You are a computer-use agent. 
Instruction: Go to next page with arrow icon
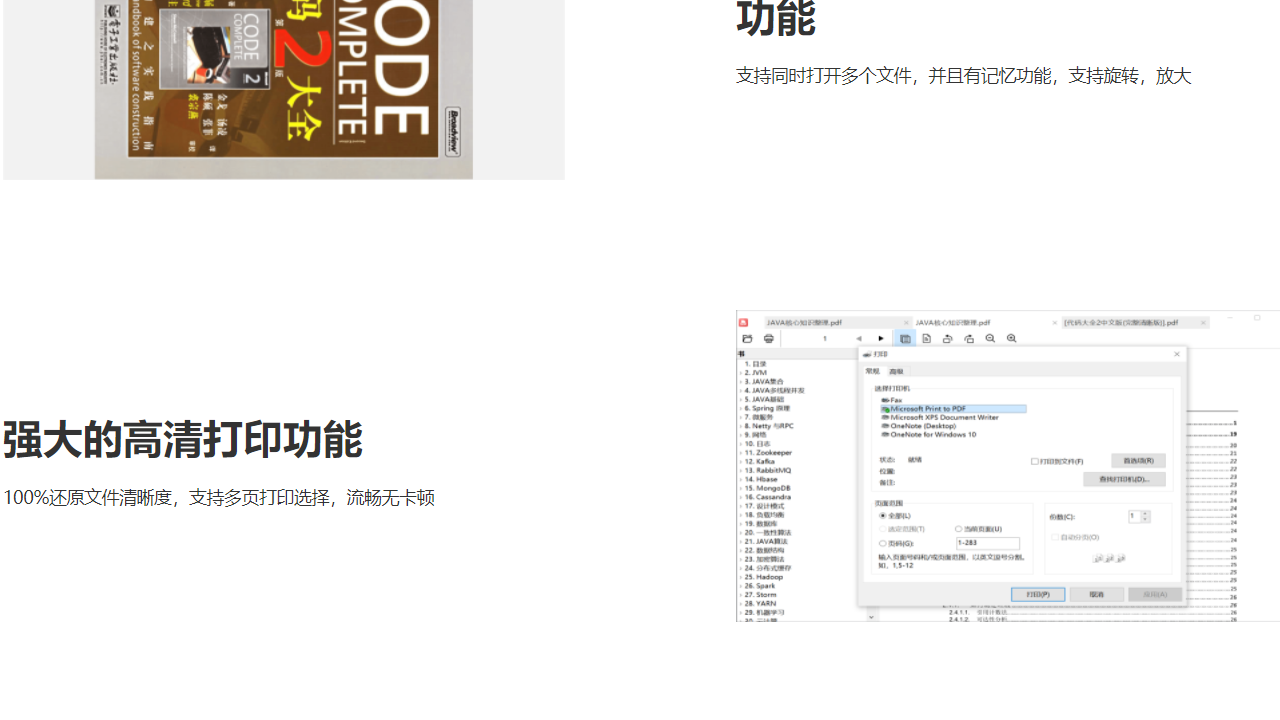point(880,338)
